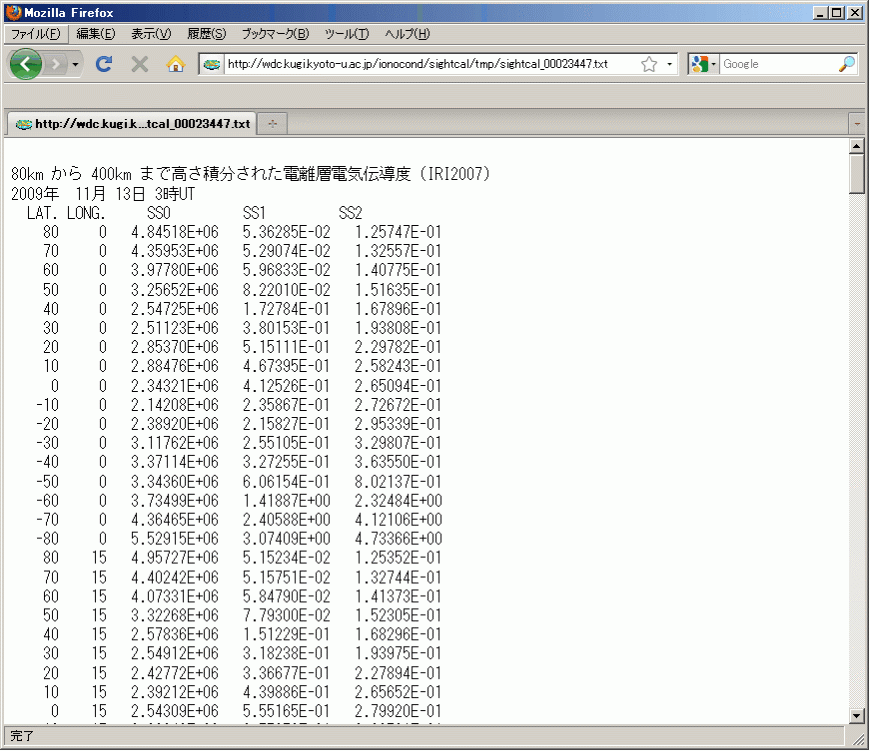Maximize the Firefox window

(x=837, y=12)
